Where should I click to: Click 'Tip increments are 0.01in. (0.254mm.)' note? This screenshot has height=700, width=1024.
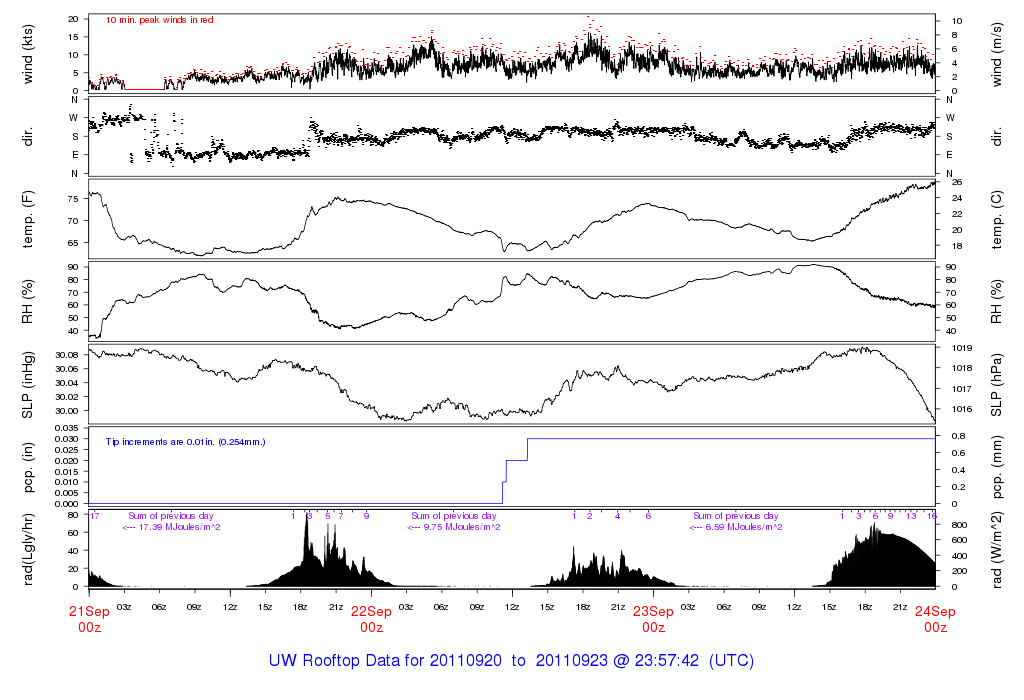coord(185,442)
